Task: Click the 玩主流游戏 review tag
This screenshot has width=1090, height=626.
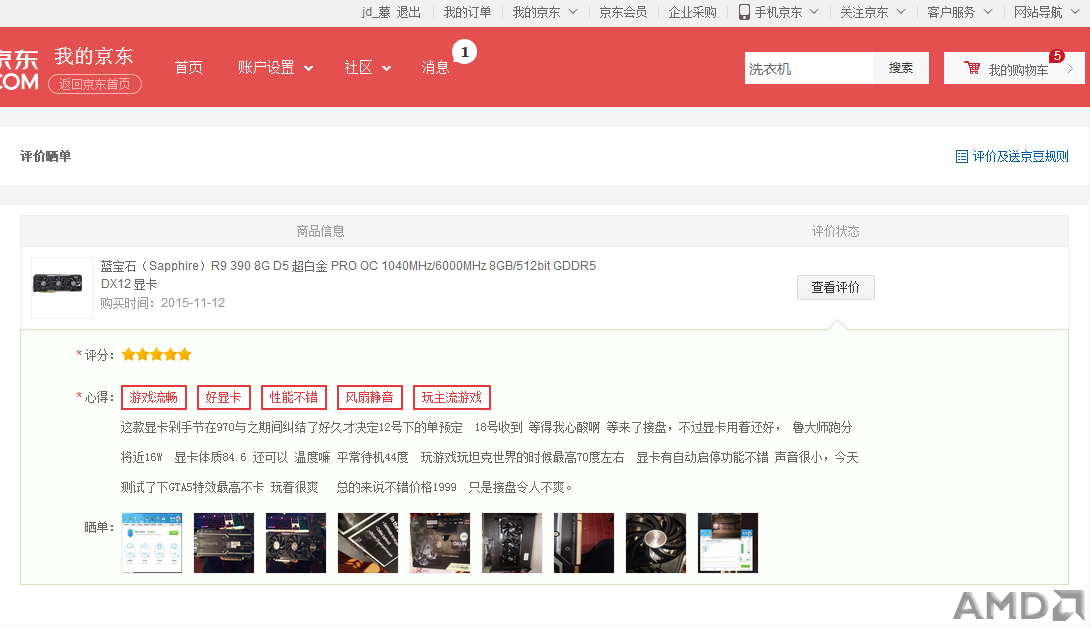Action: [452, 397]
